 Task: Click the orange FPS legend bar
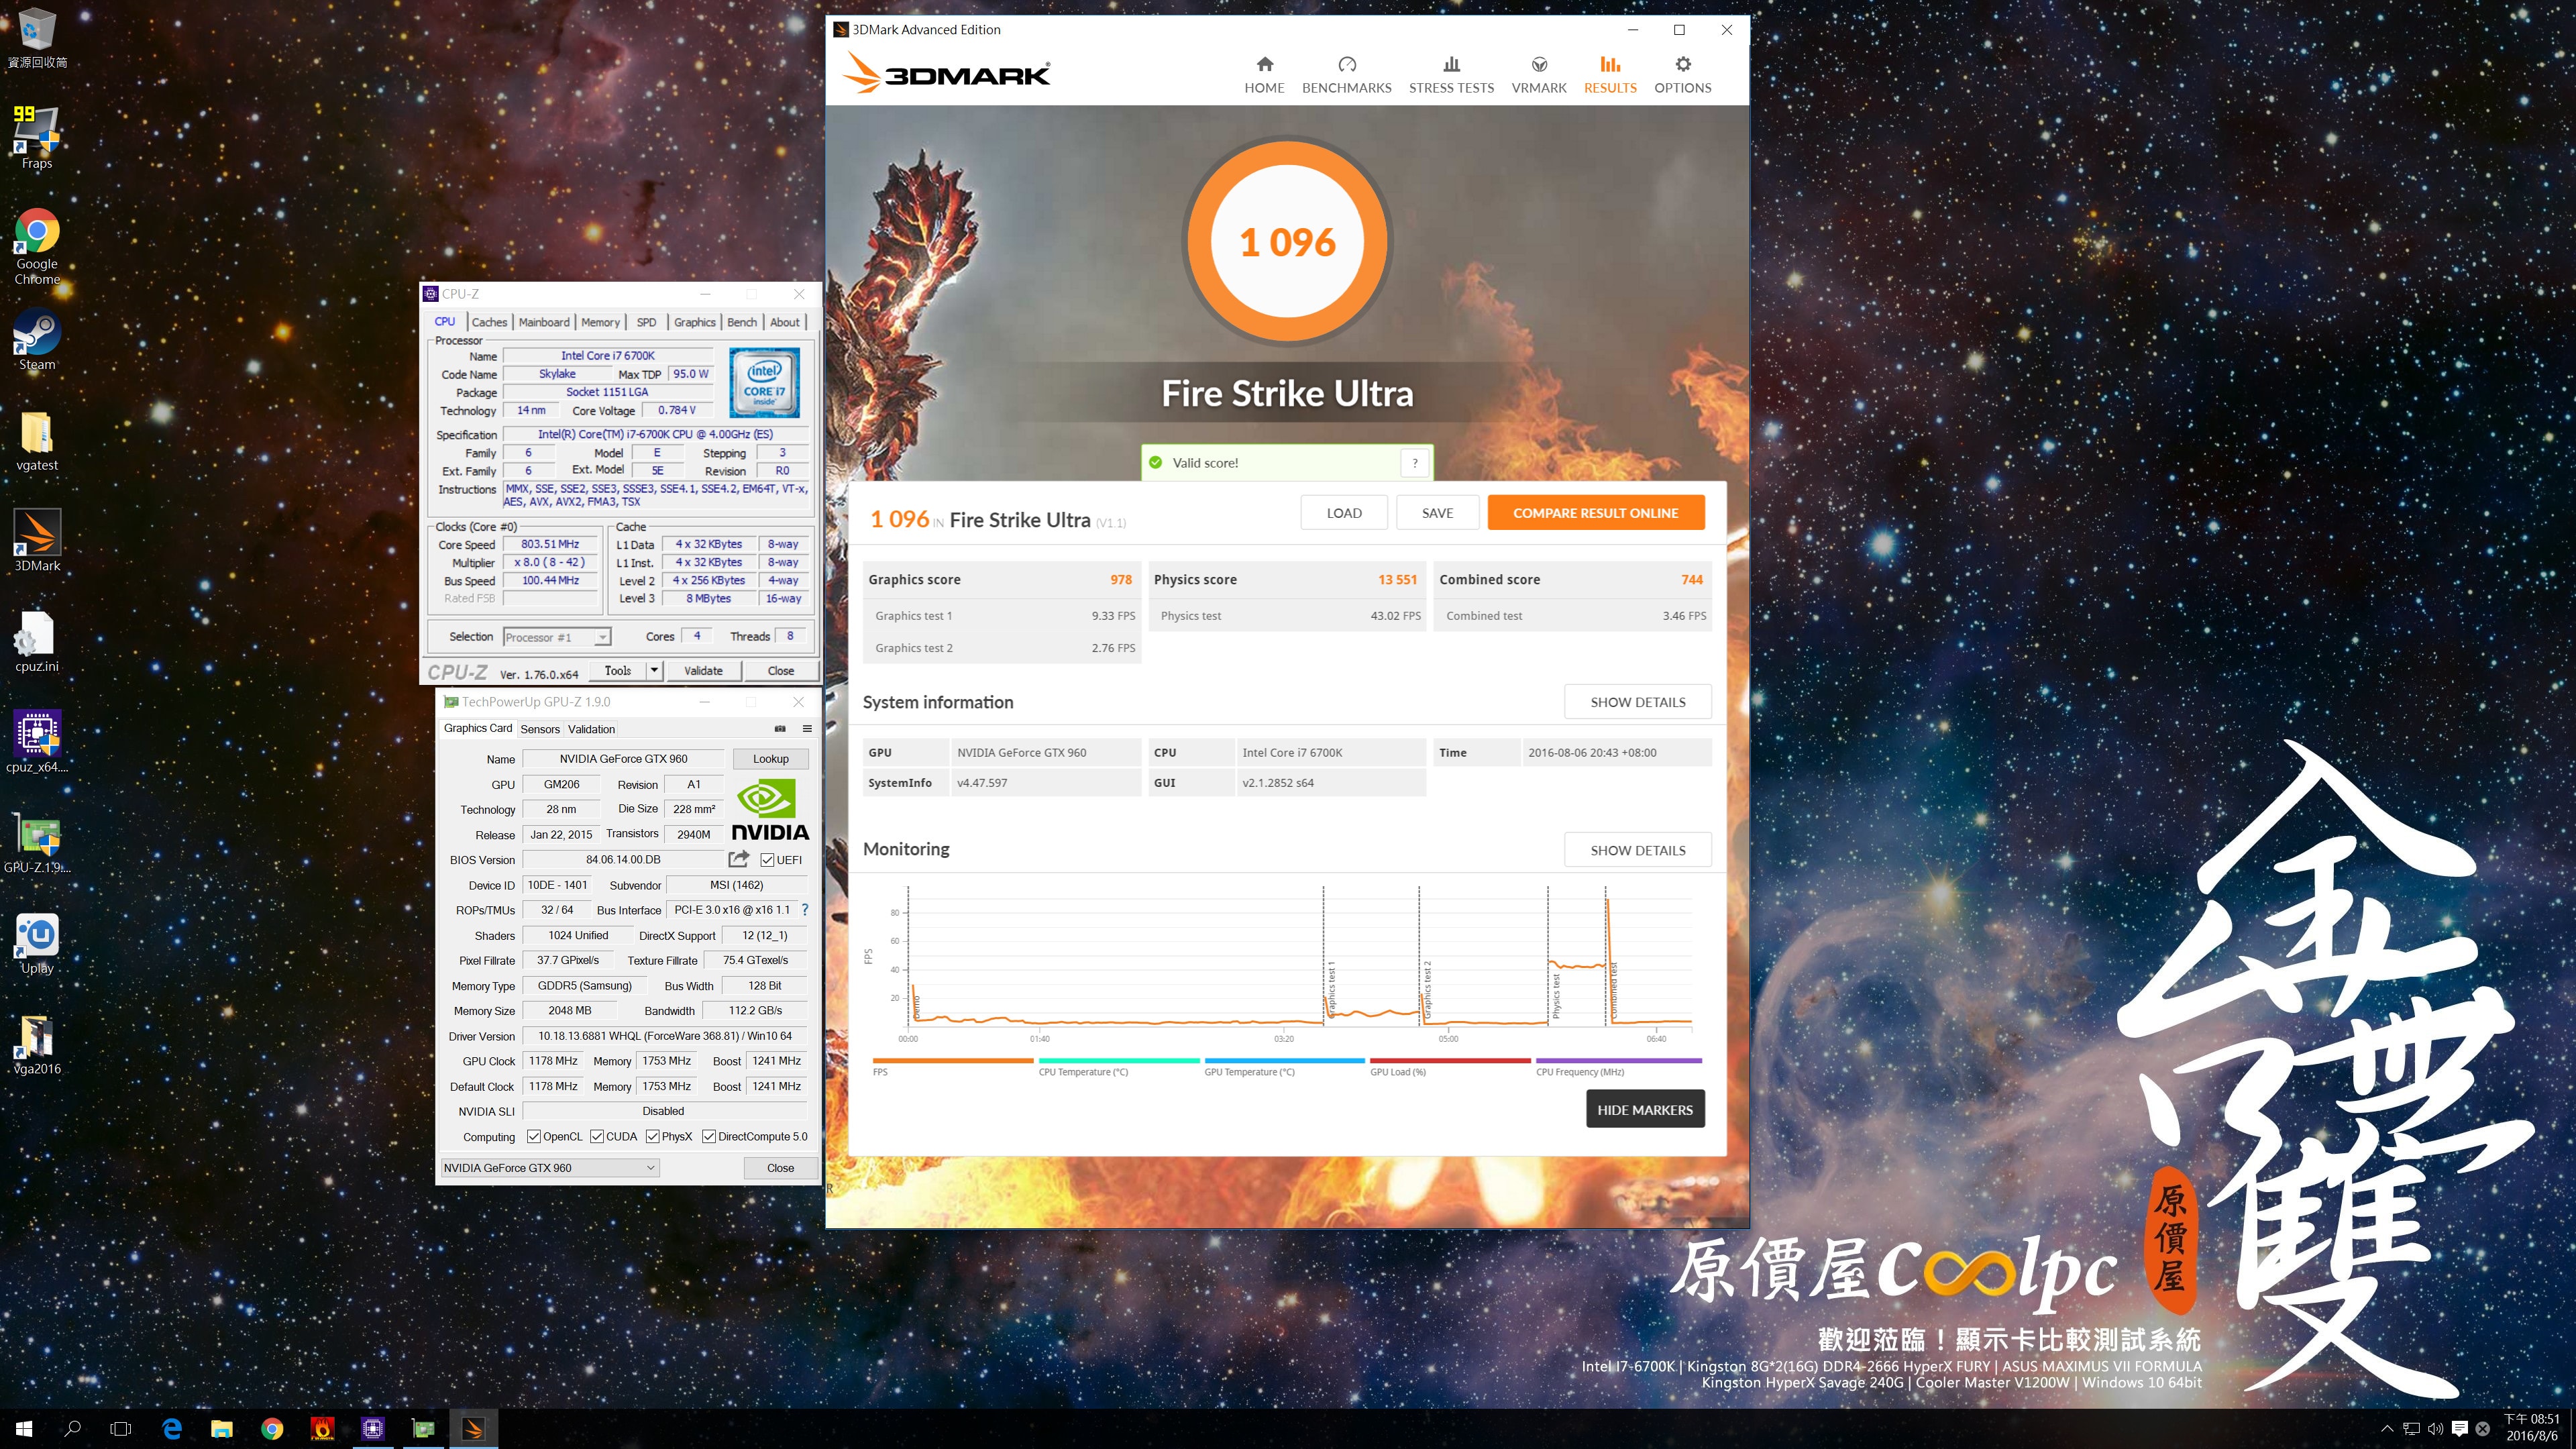[x=952, y=1060]
